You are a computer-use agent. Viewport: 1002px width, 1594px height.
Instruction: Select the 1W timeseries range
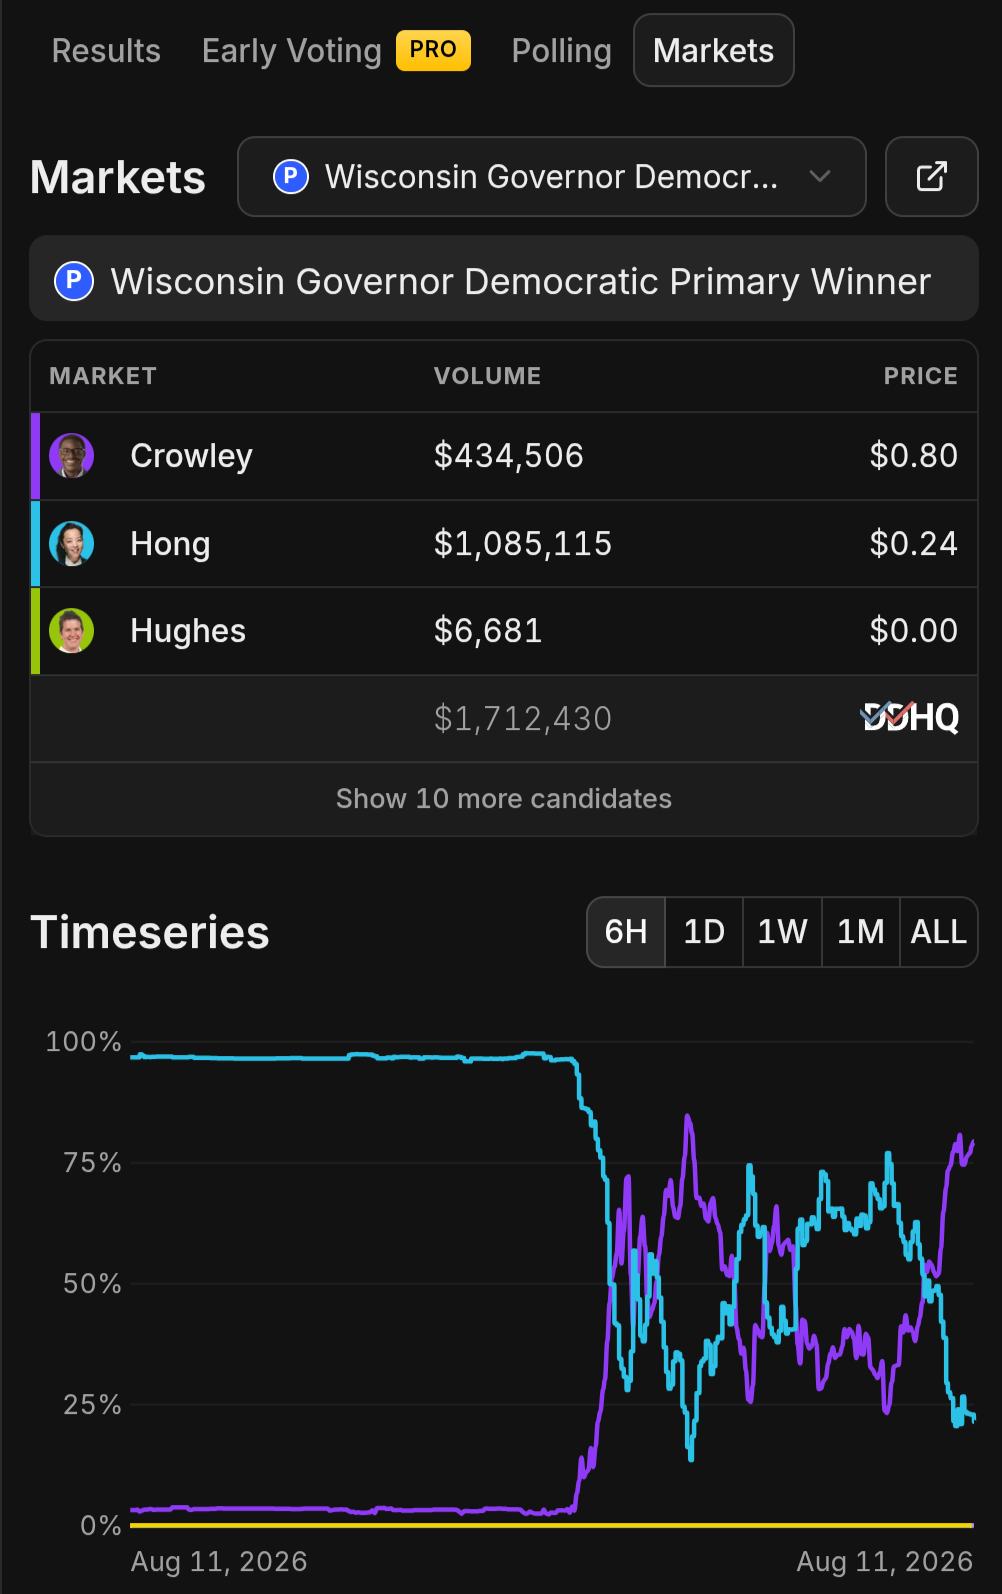tap(782, 932)
